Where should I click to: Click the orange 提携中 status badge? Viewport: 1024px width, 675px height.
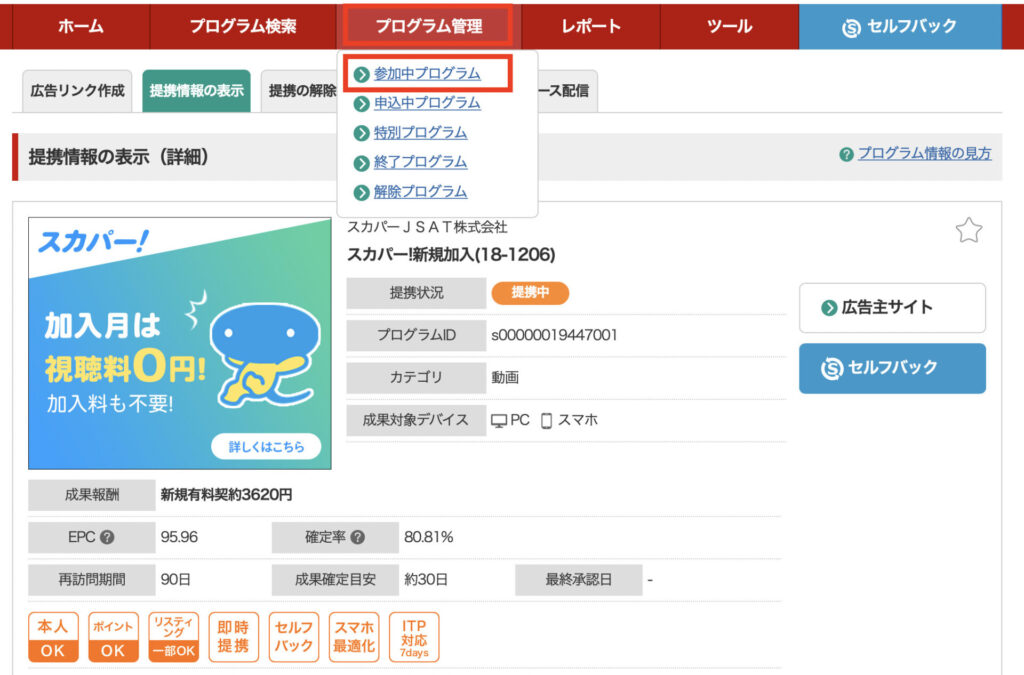[530, 293]
